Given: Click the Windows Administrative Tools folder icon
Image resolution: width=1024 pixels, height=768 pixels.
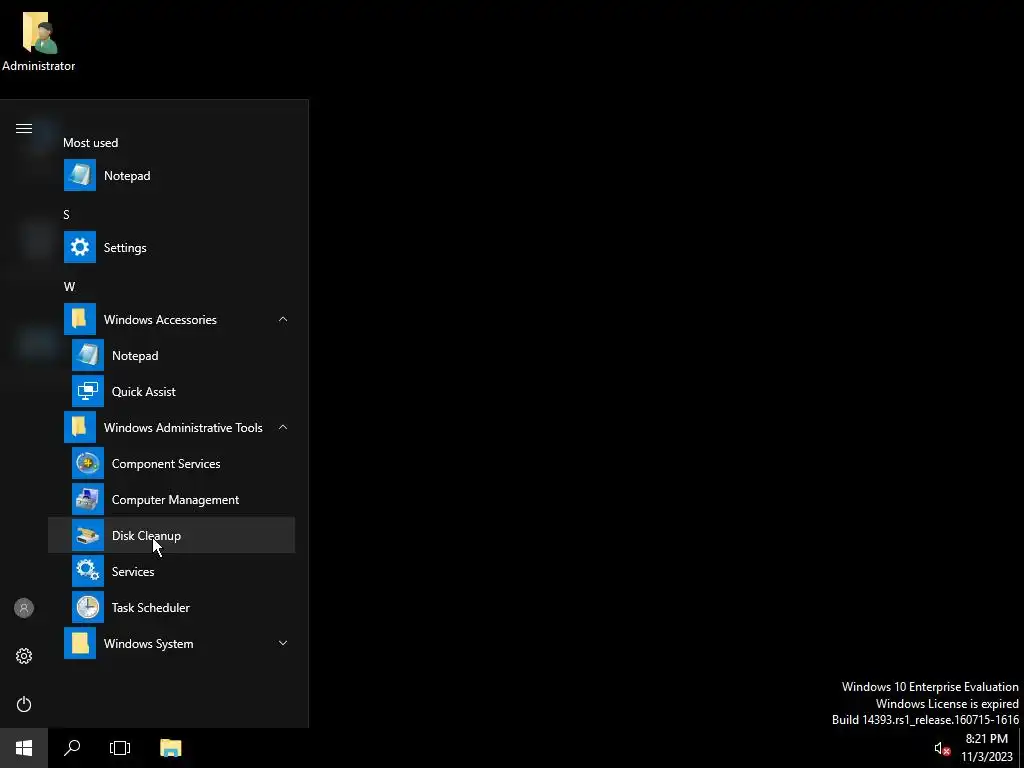Looking at the screenshot, I should click(80, 427).
